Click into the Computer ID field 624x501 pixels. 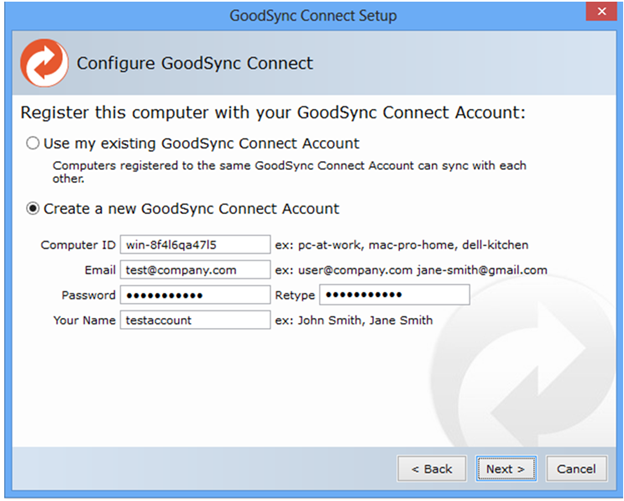click(195, 245)
